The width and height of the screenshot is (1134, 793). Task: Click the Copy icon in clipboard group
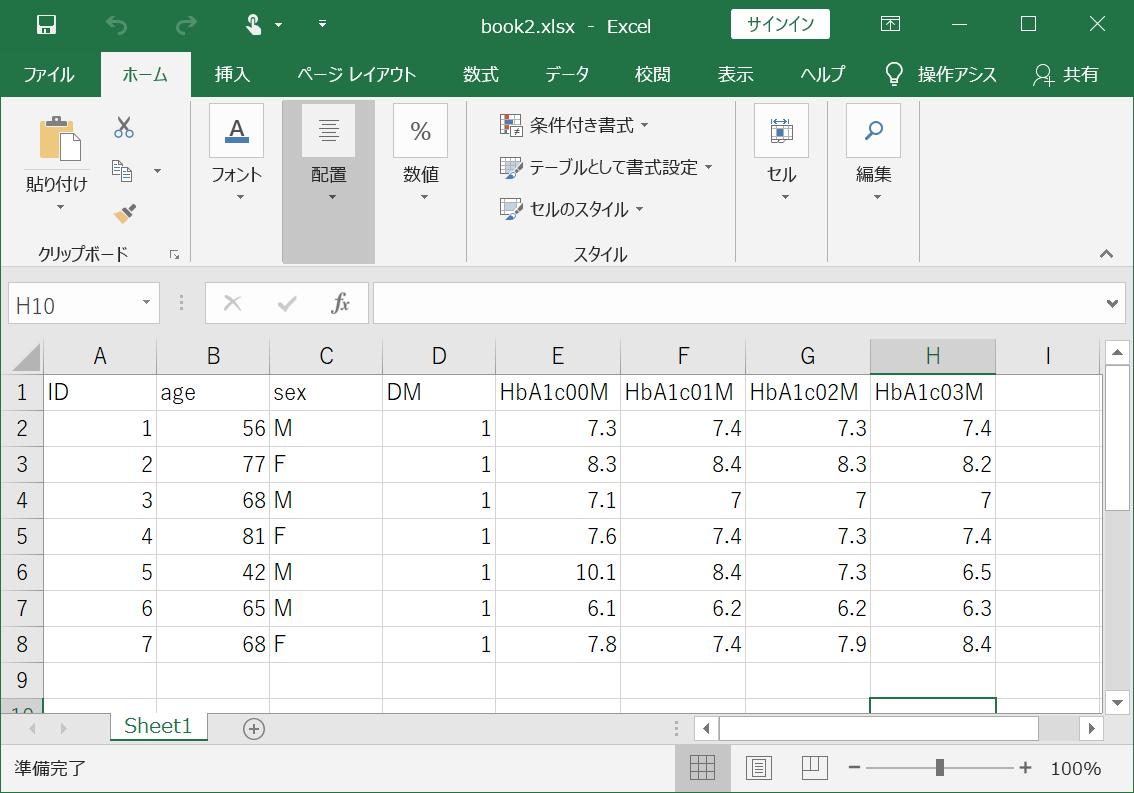click(123, 171)
